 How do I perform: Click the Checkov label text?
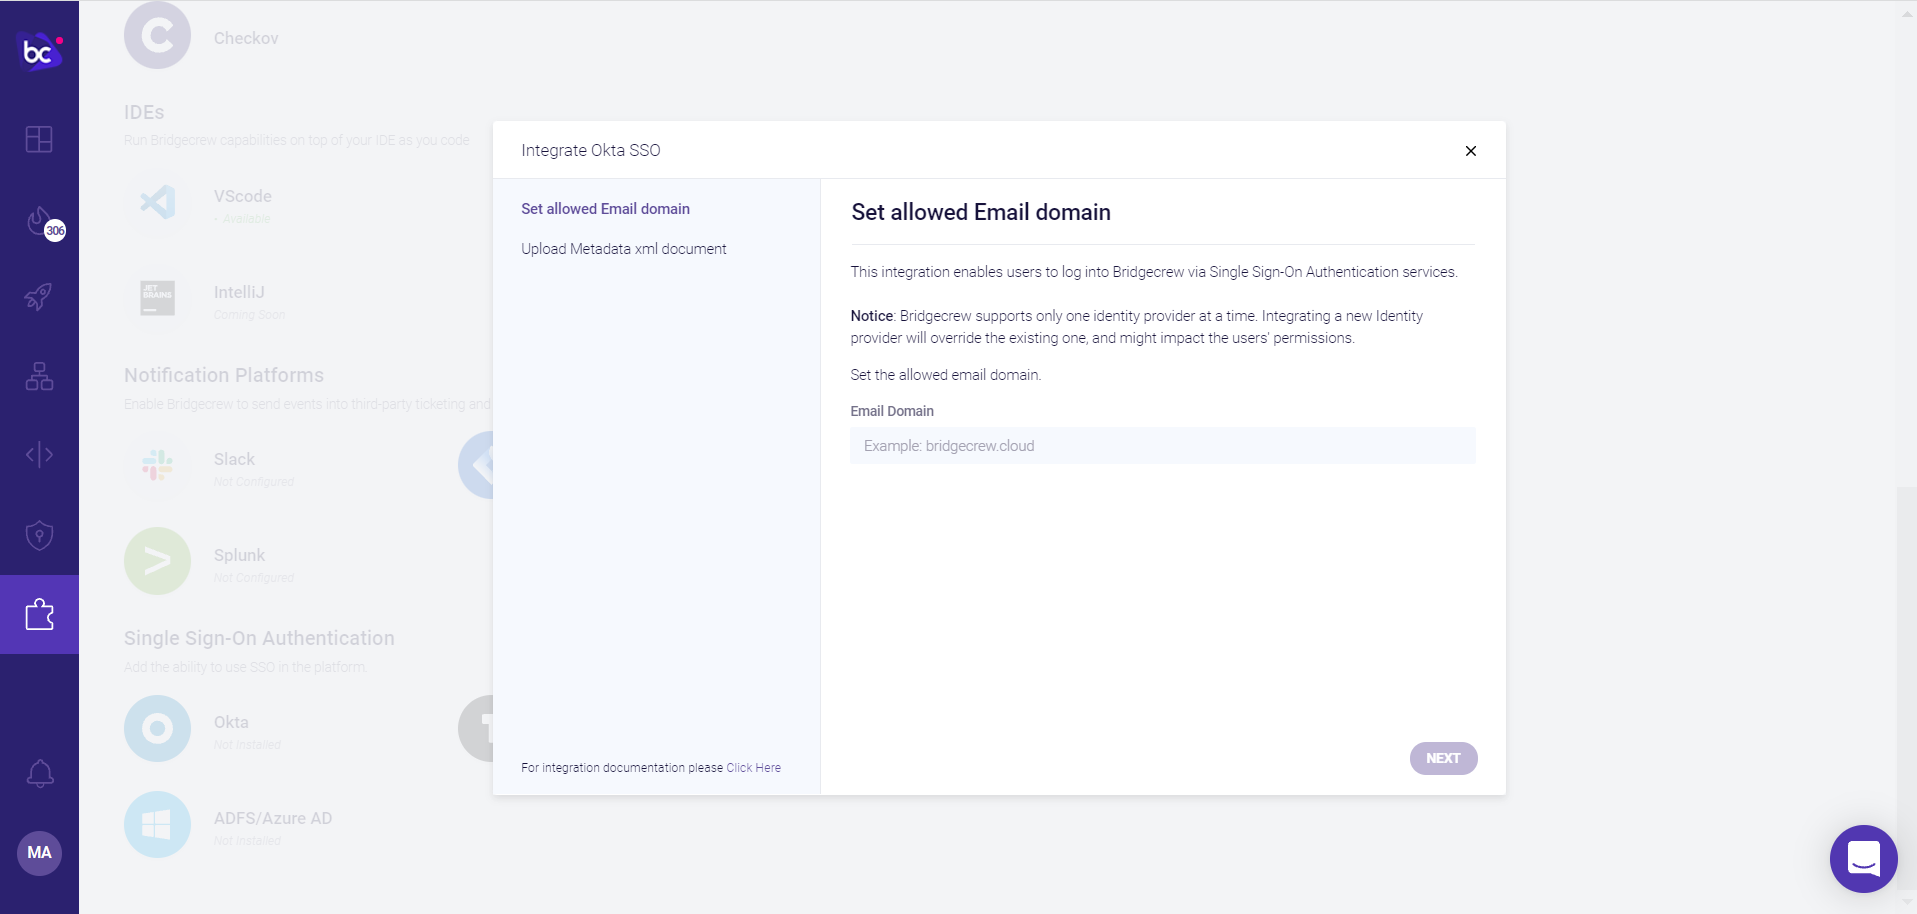coord(246,38)
